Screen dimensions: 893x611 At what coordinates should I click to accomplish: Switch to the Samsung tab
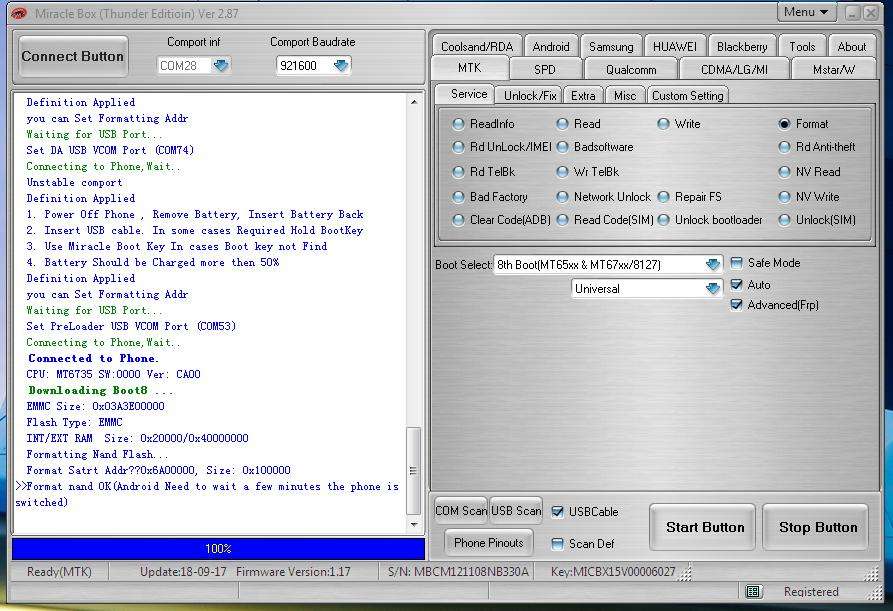tap(611, 47)
